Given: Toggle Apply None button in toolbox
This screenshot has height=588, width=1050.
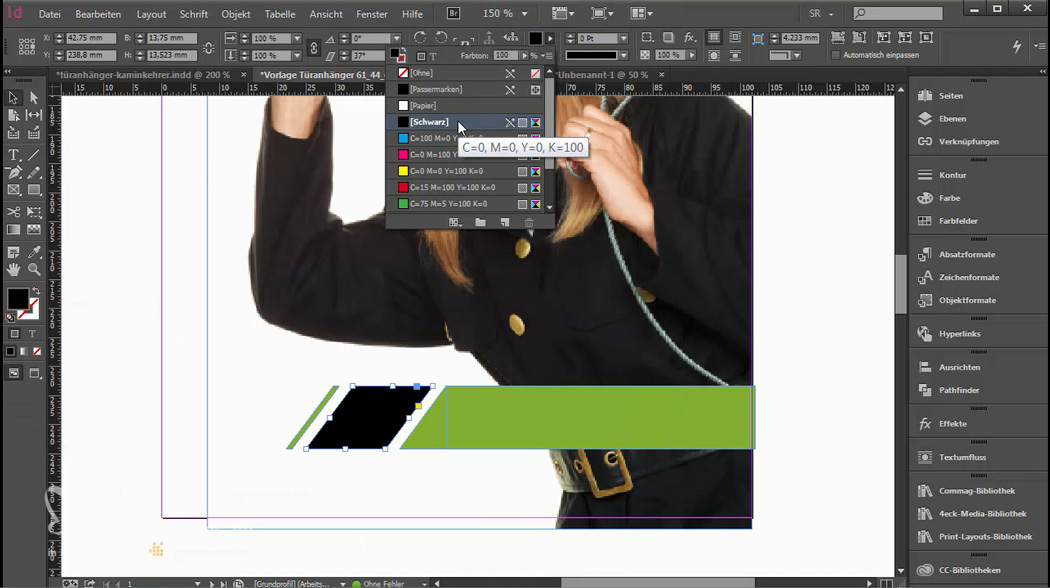Looking at the screenshot, I should pos(38,351).
